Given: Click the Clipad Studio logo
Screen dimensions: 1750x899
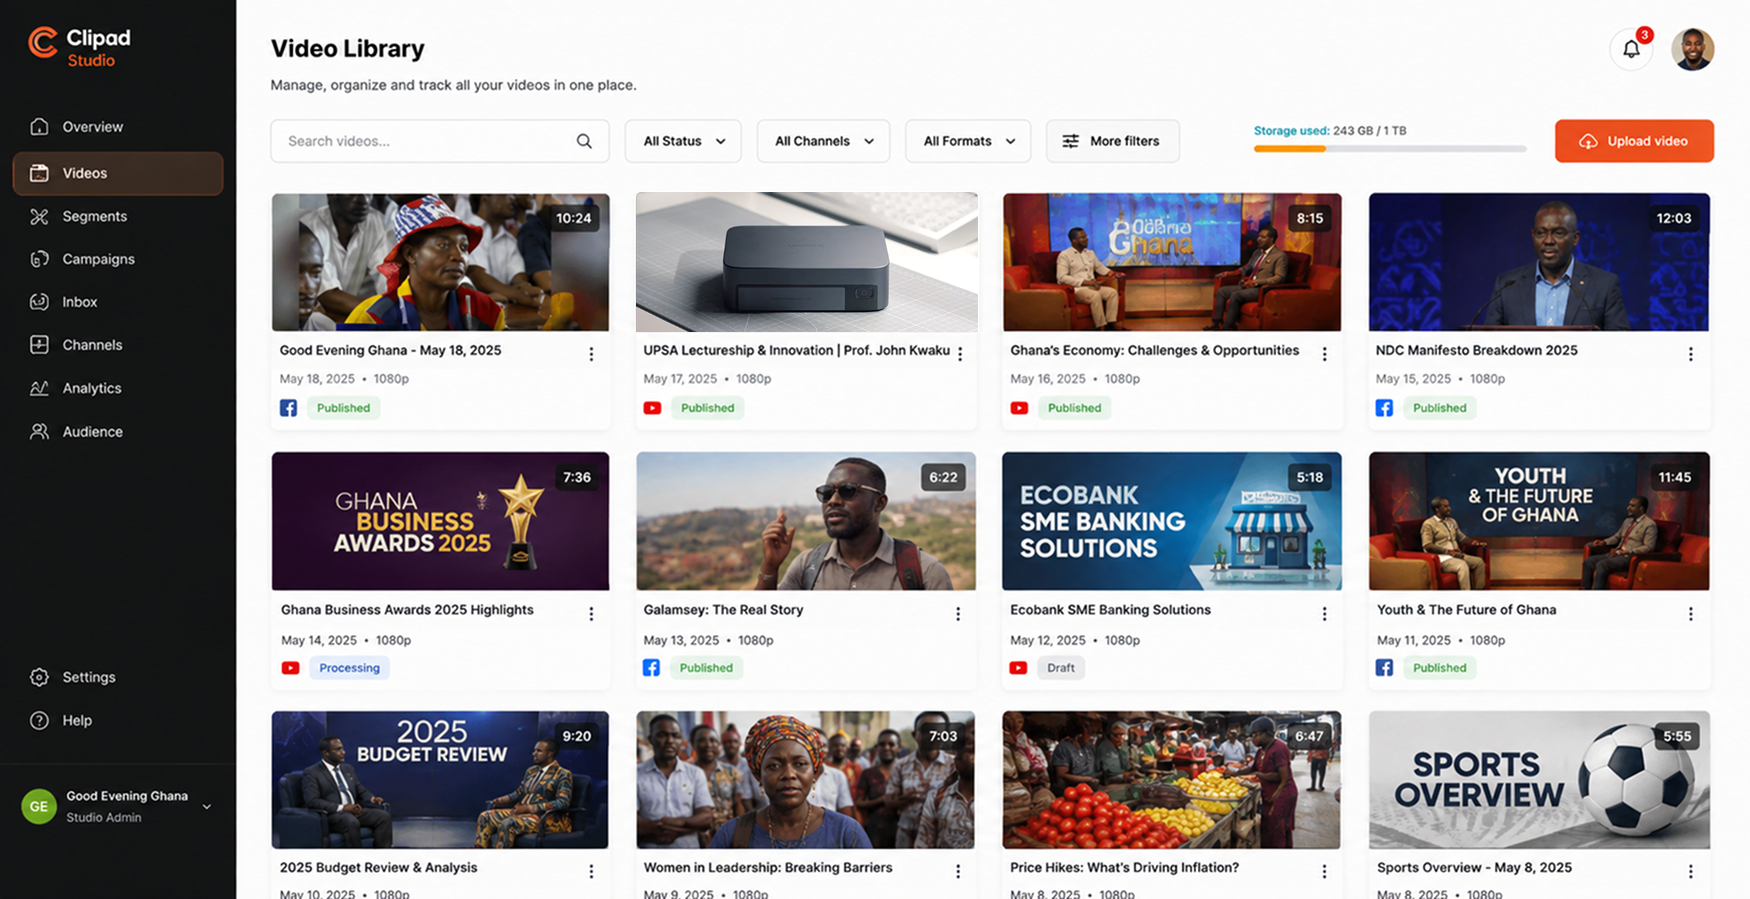Looking at the screenshot, I should pyautogui.click(x=80, y=46).
